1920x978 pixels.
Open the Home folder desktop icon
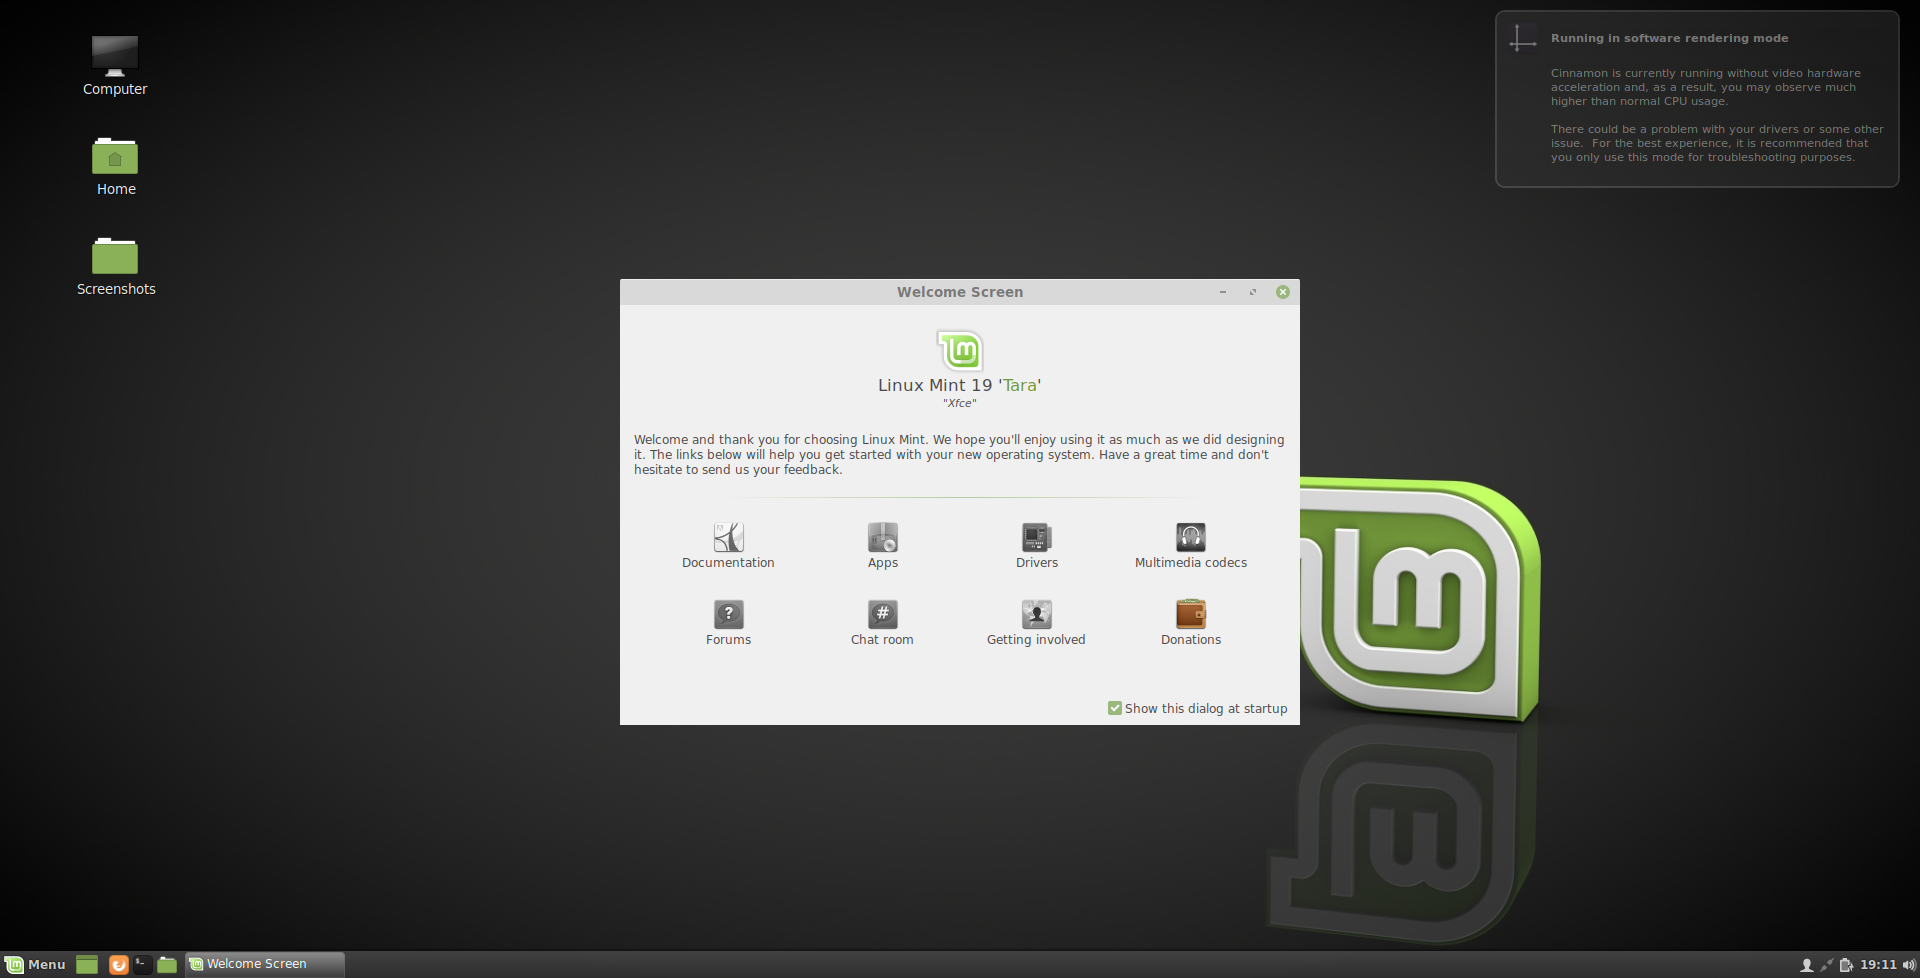(115, 156)
